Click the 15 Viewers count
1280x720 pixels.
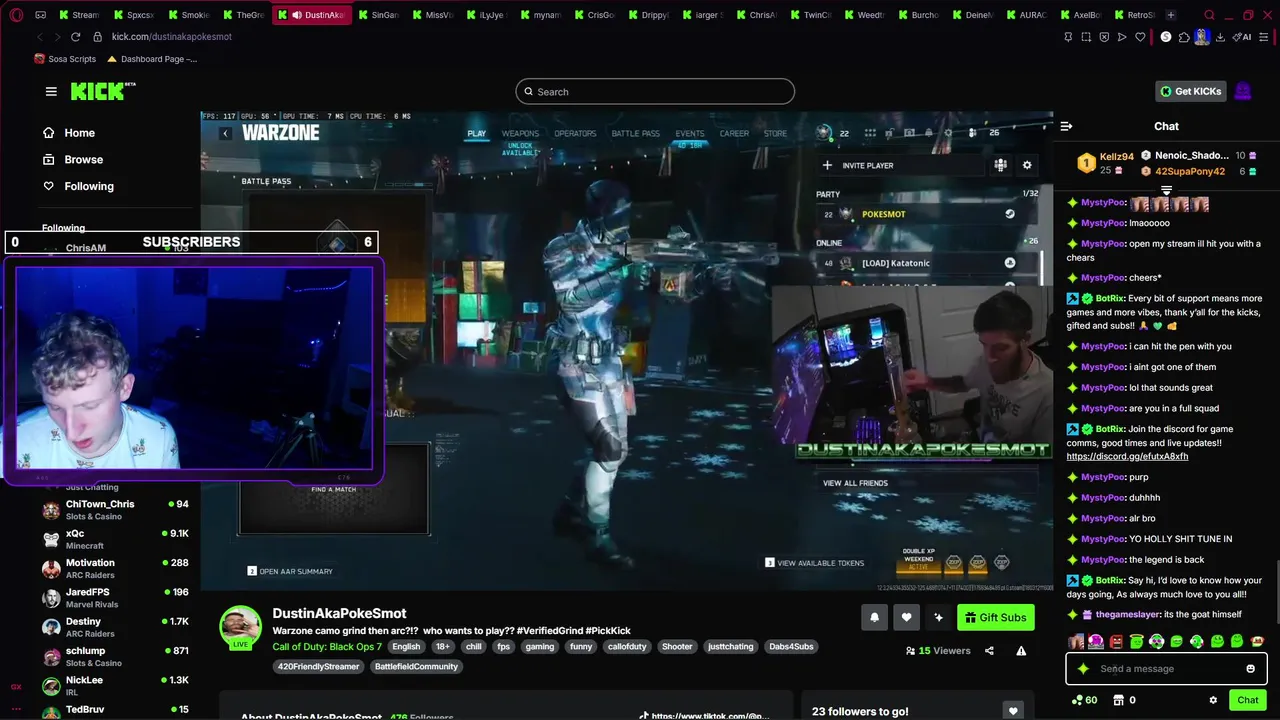tap(938, 651)
